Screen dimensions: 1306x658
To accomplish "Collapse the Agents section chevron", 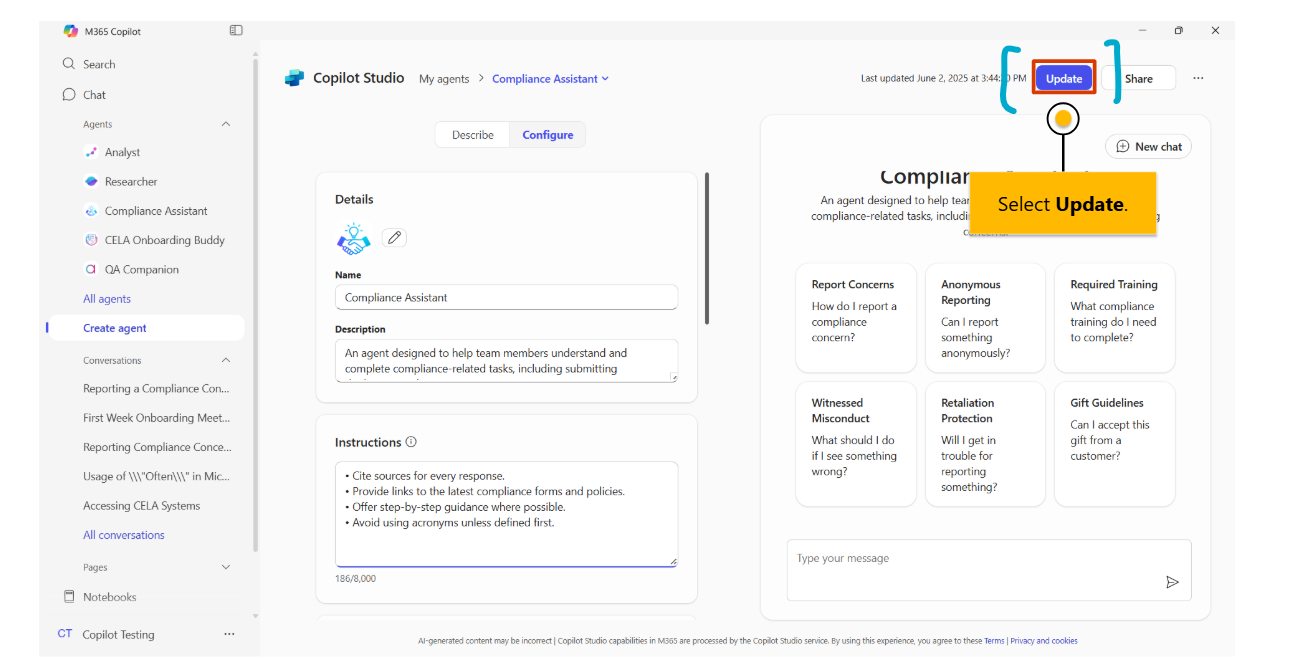I will 225,124.
